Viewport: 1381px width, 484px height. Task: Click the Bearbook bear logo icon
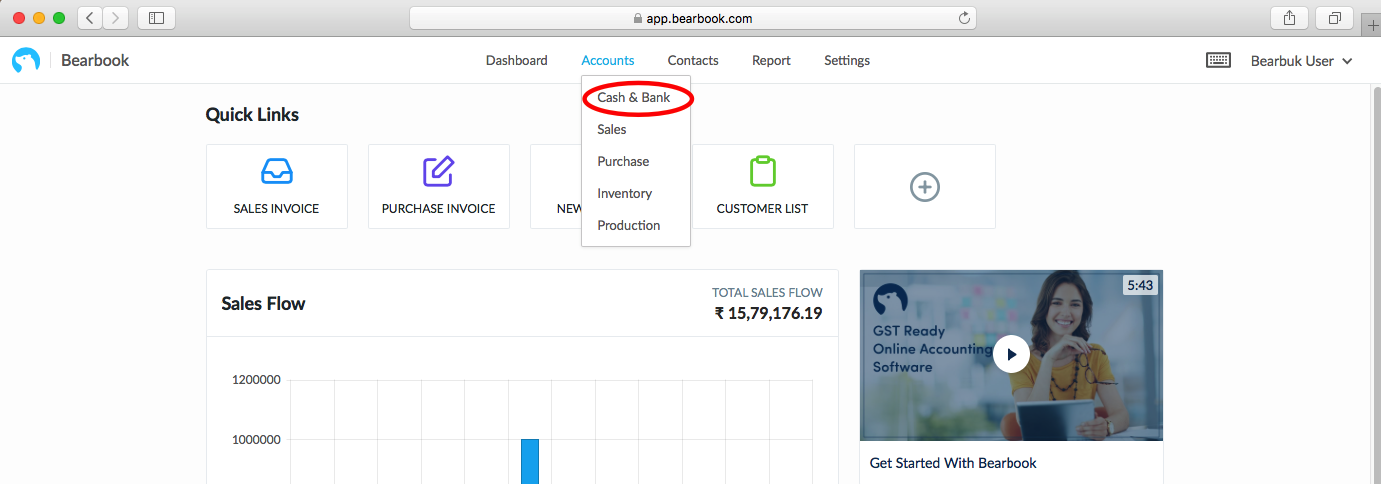(26, 61)
